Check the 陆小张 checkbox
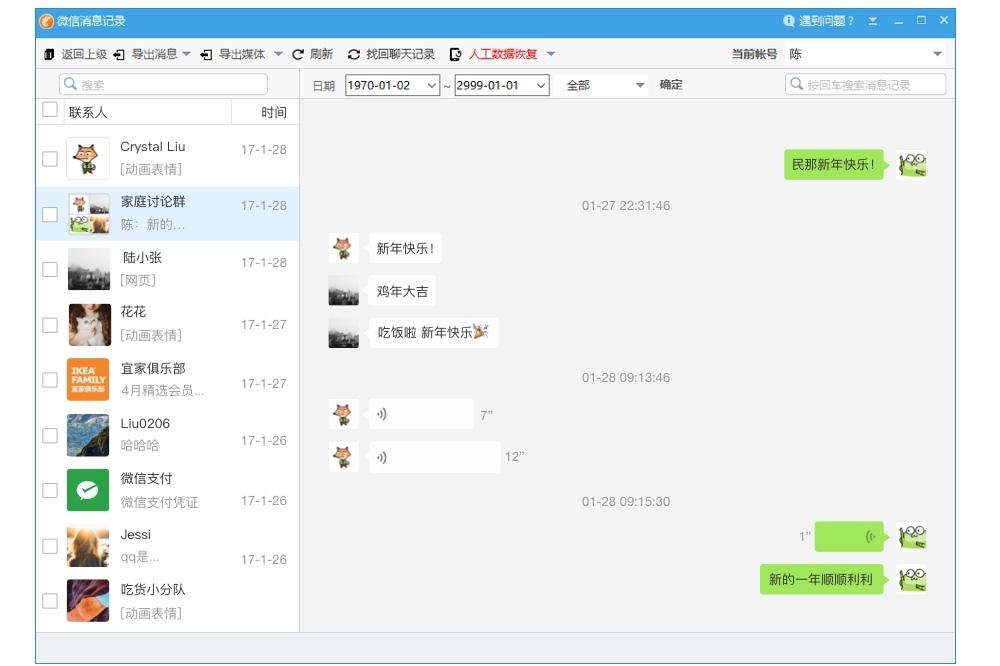The width and height of the screenshot is (1000, 666). (x=50, y=269)
